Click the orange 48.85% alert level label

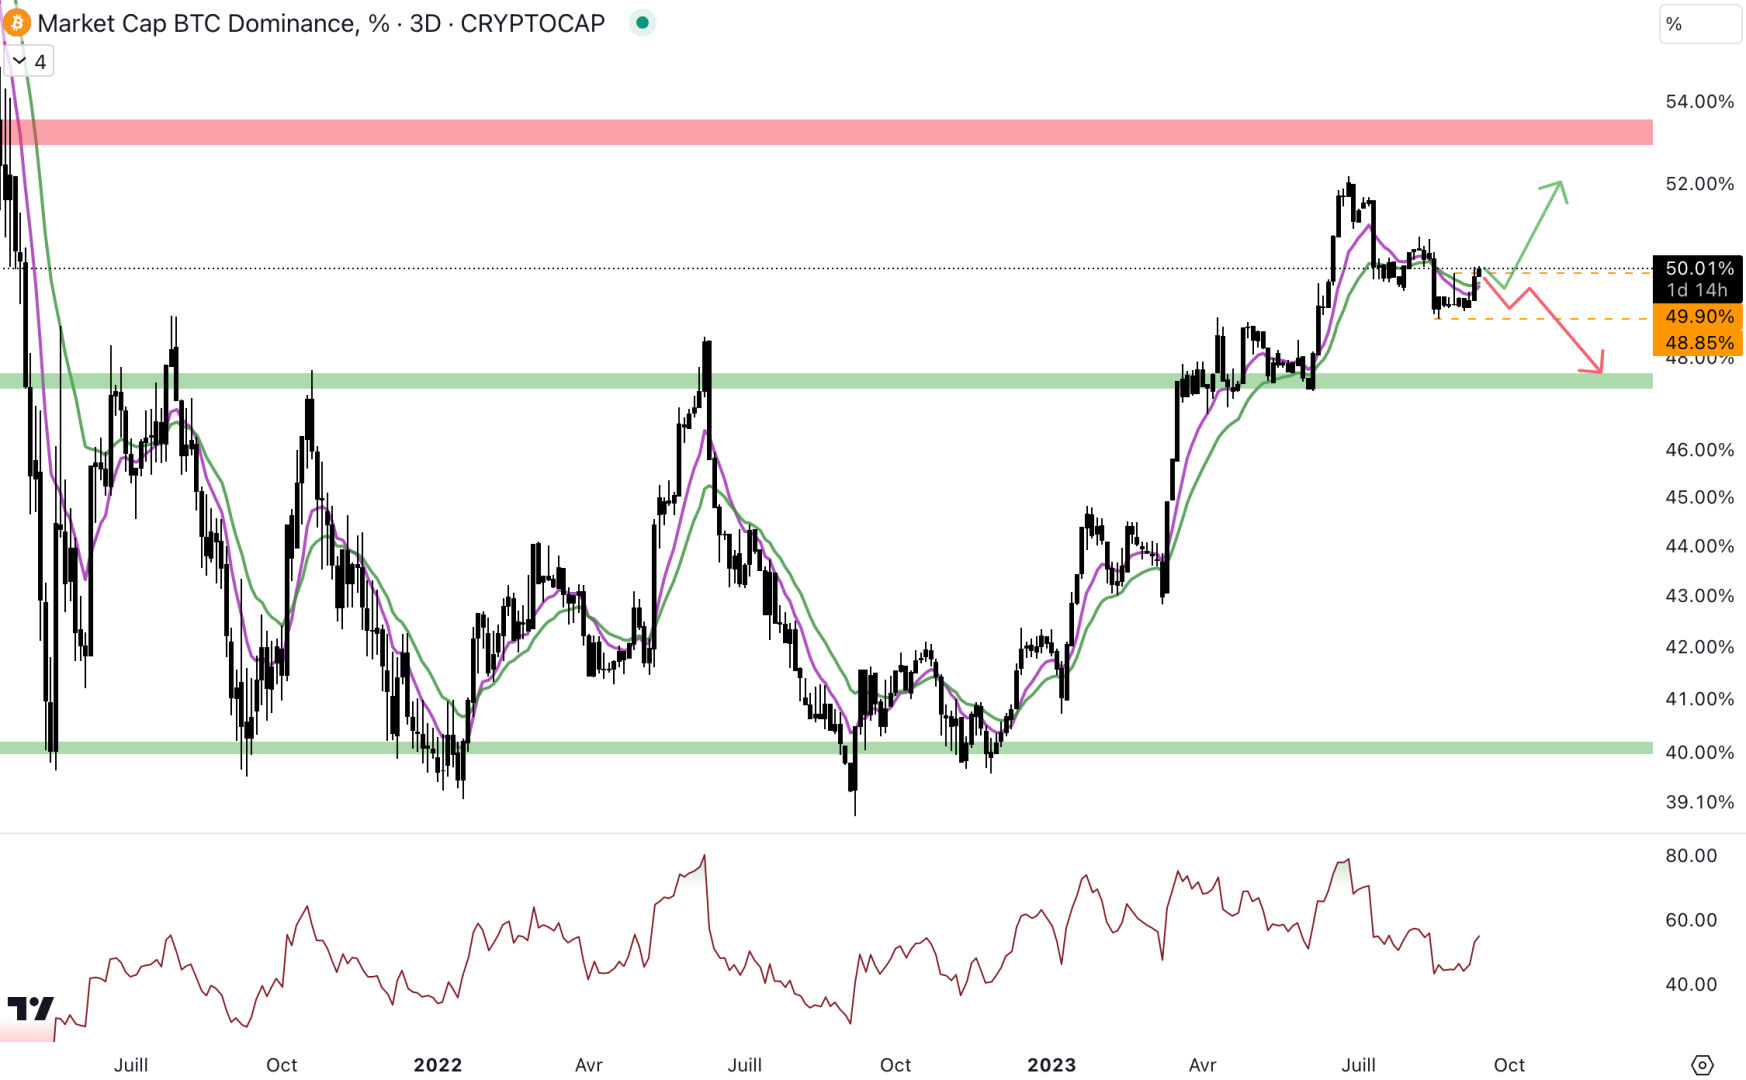tap(1700, 342)
